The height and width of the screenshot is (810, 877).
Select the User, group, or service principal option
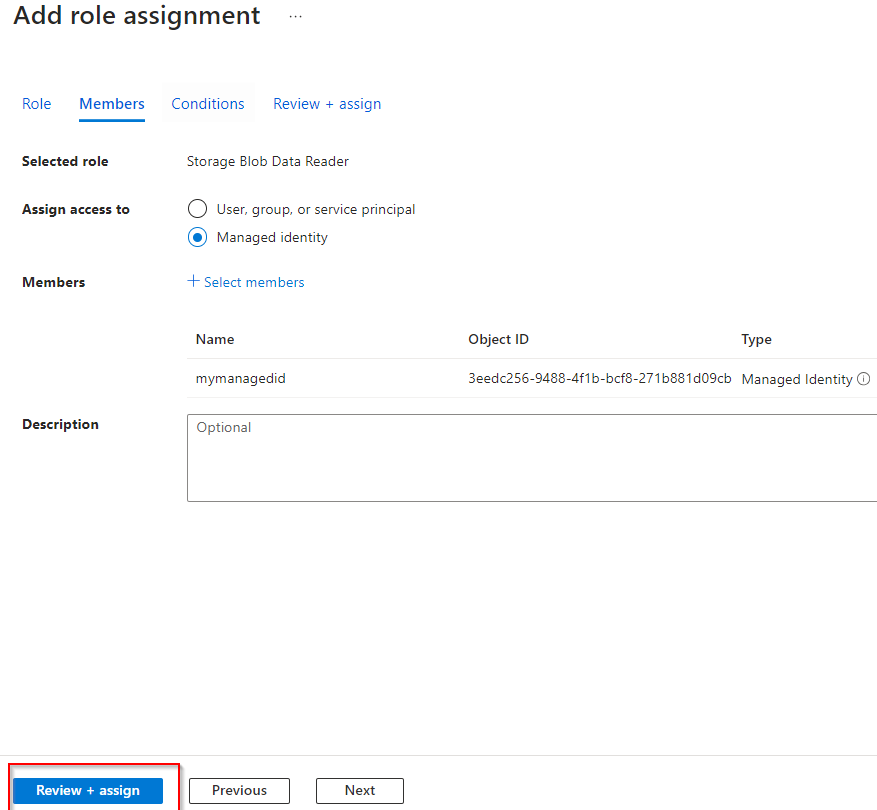click(x=198, y=209)
